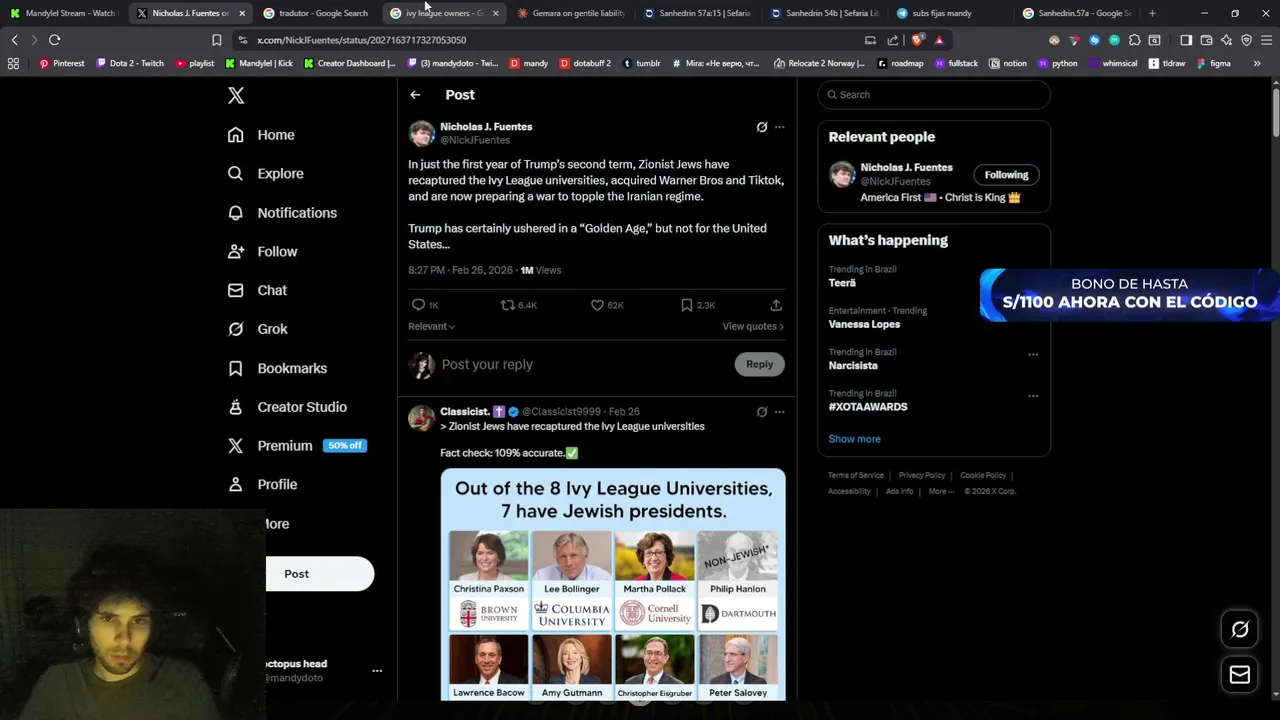The width and height of the screenshot is (1280, 720).
Task: Click the Grok icon on Fuentes' post
Action: [x=762, y=127]
